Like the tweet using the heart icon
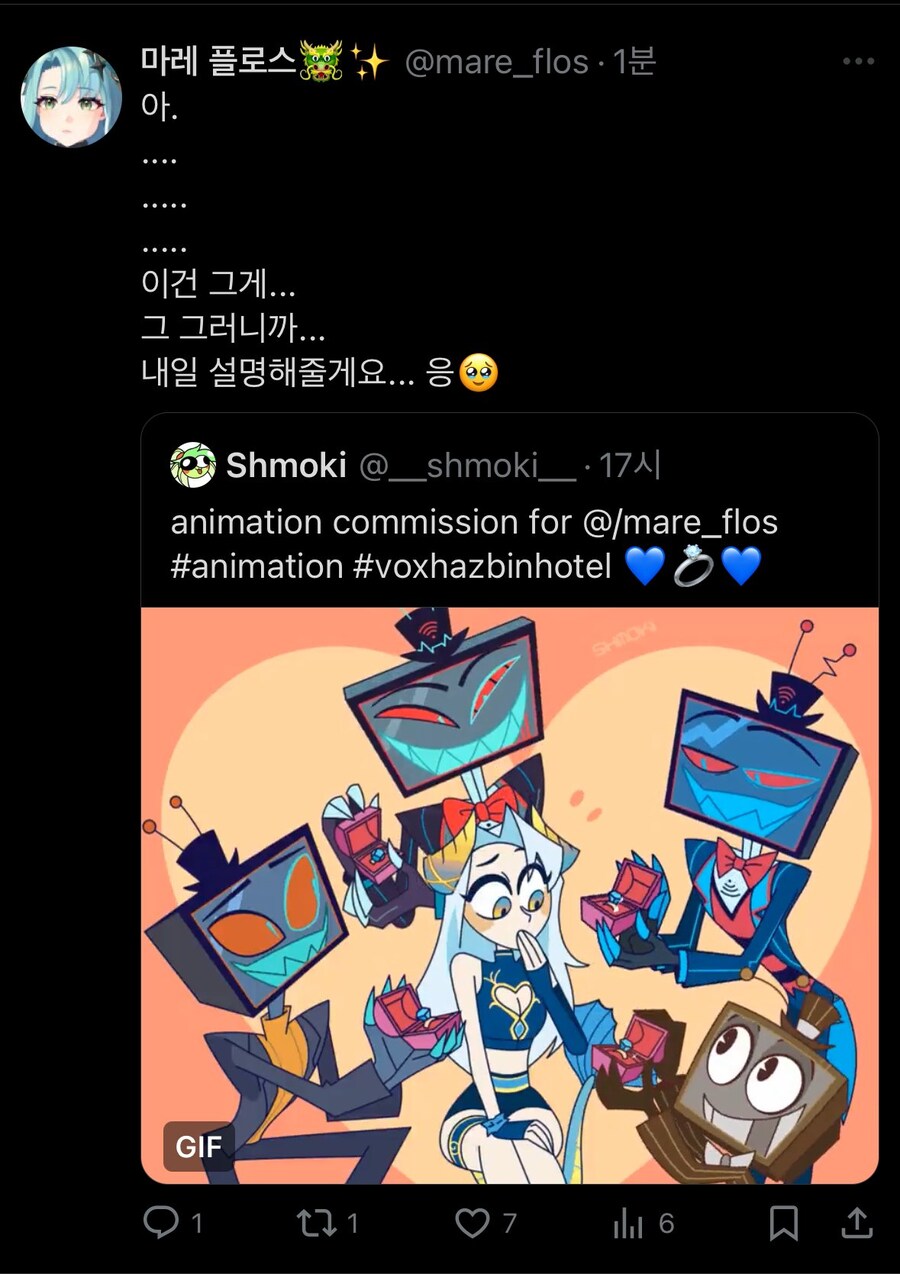Screen dimensions: 900x1274 tap(471, 1222)
